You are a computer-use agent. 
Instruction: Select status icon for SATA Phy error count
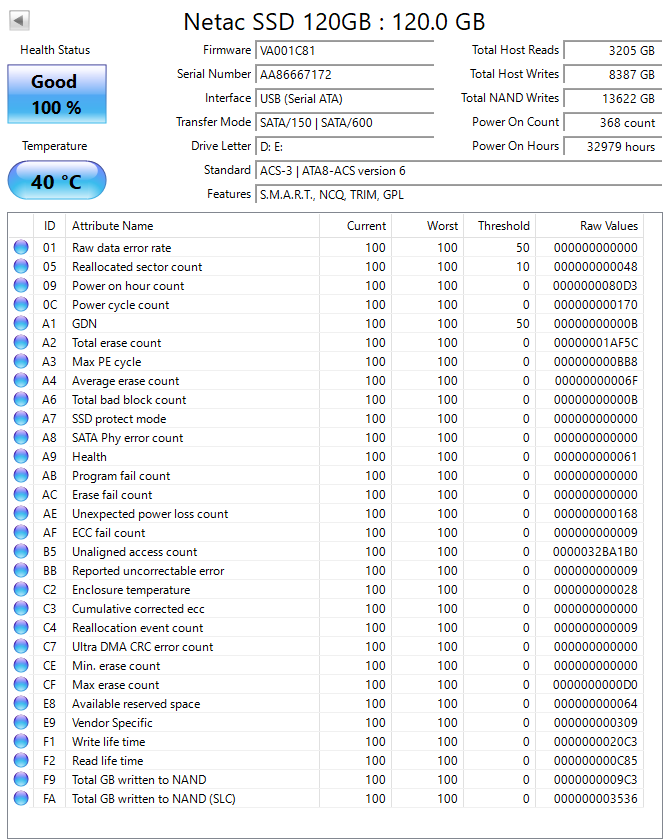coord(21,438)
